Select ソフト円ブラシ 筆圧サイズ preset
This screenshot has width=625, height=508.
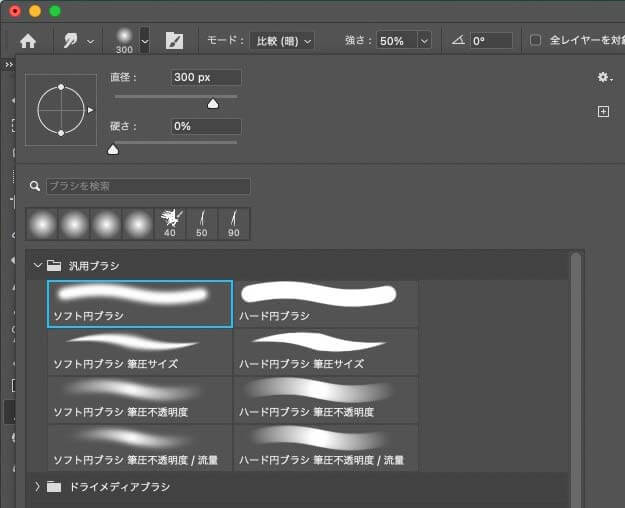click(140, 352)
